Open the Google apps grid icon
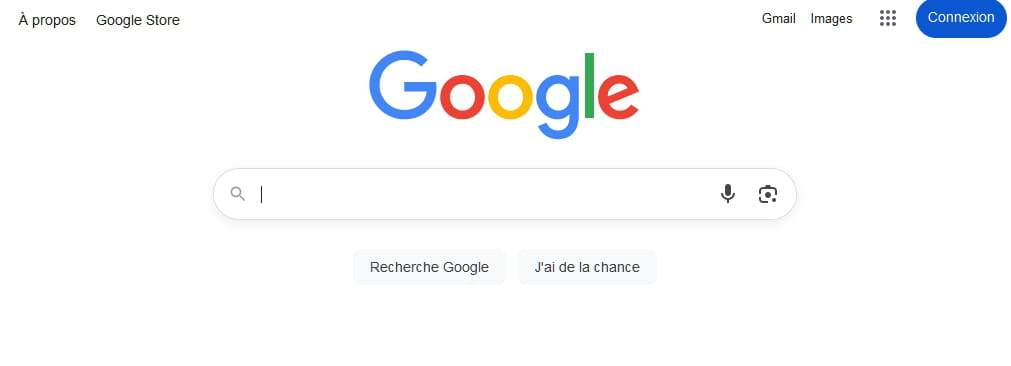 pyautogui.click(x=888, y=18)
